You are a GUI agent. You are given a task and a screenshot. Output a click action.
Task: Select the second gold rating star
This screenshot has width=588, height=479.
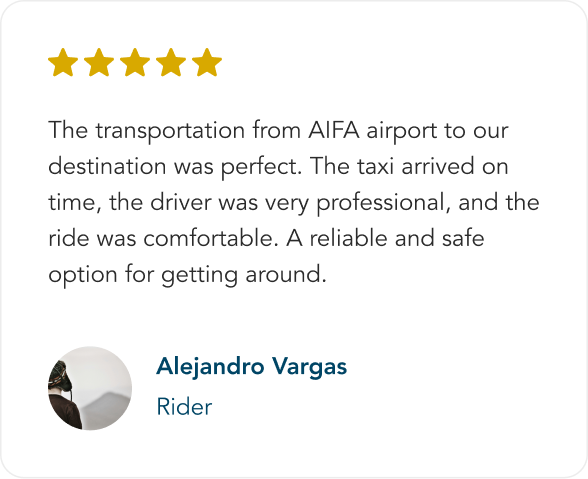(x=99, y=62)
